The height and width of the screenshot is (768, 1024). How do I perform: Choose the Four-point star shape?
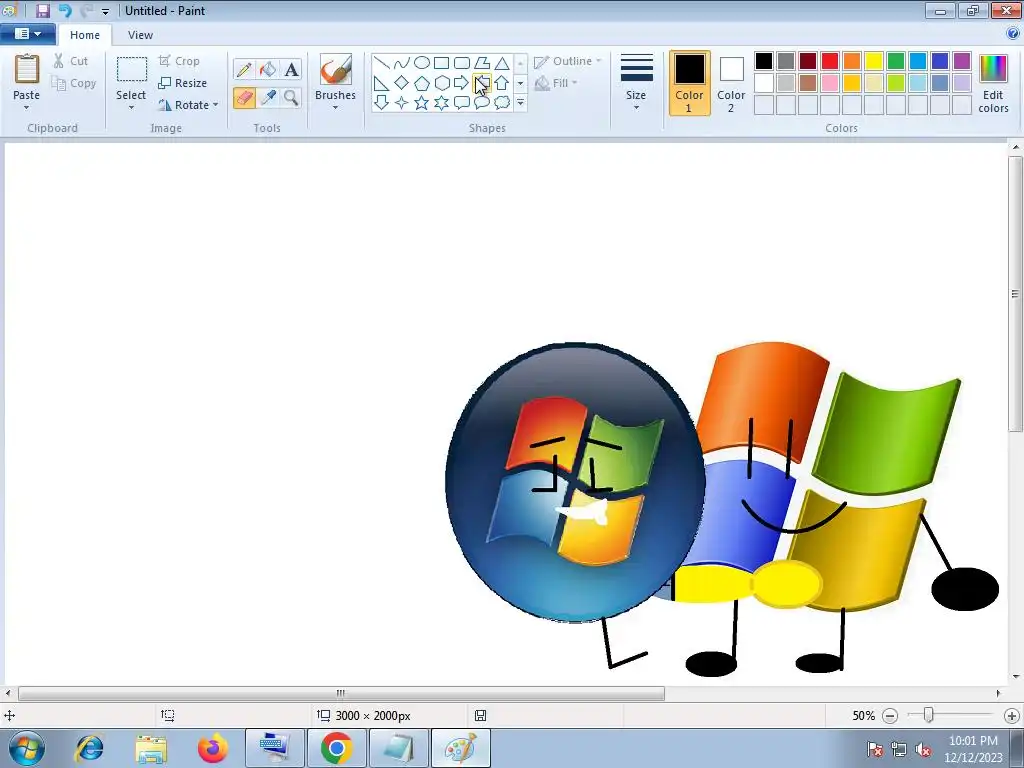[x=402, y=103]
